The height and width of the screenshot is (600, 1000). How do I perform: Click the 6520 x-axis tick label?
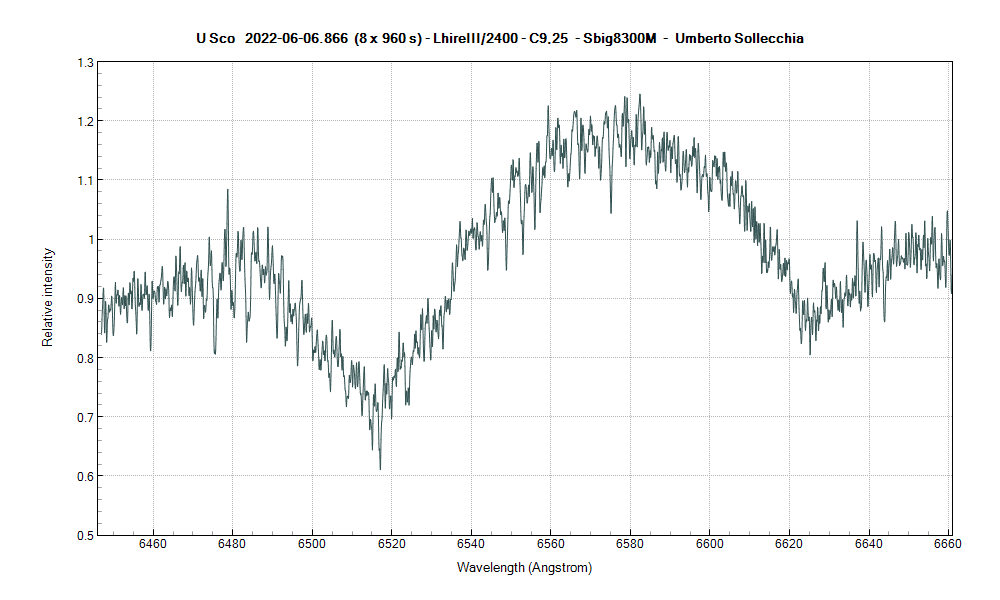[392, 544]
